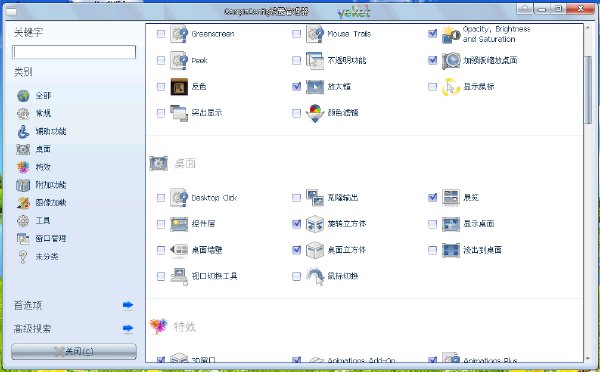Open the 视口切换工具 viewport switcher icon
600x372 pixels.
[179, 276]
